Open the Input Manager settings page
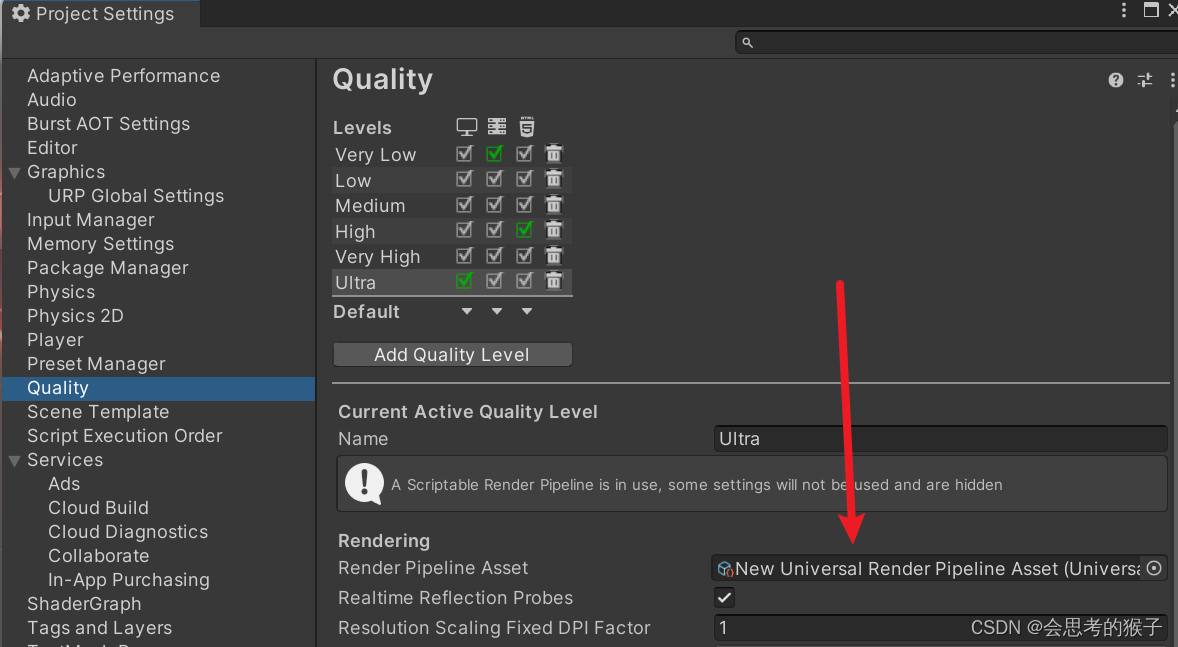1178x647 pixels. tap(92, 219)
